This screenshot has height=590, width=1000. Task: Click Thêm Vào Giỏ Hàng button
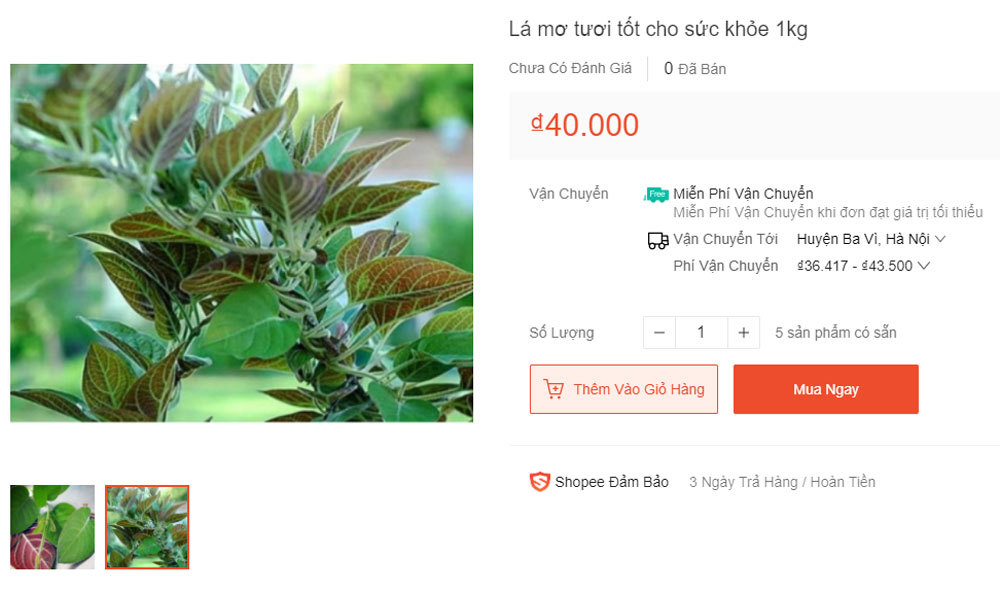(x=624, y=389)
